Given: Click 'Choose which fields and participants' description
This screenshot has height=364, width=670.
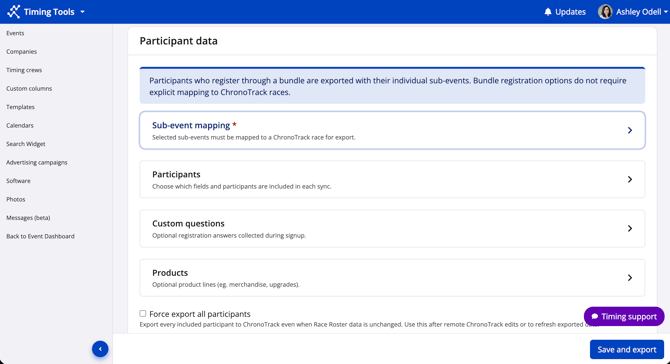Looking at the screenshot, I should click(241, 186).
